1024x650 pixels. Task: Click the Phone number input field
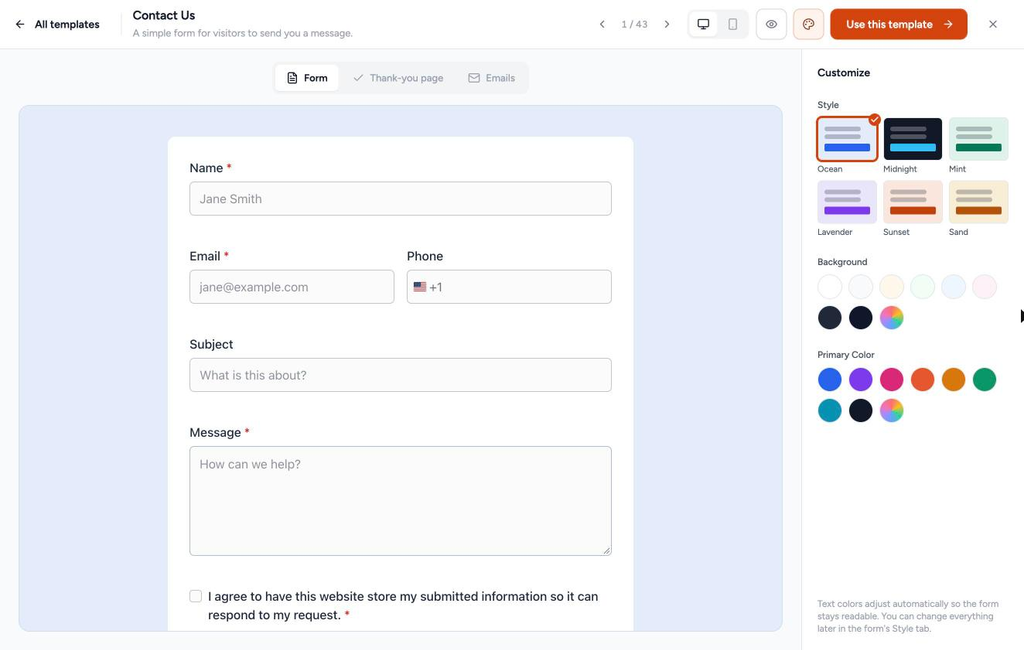(x=509, y=287)
